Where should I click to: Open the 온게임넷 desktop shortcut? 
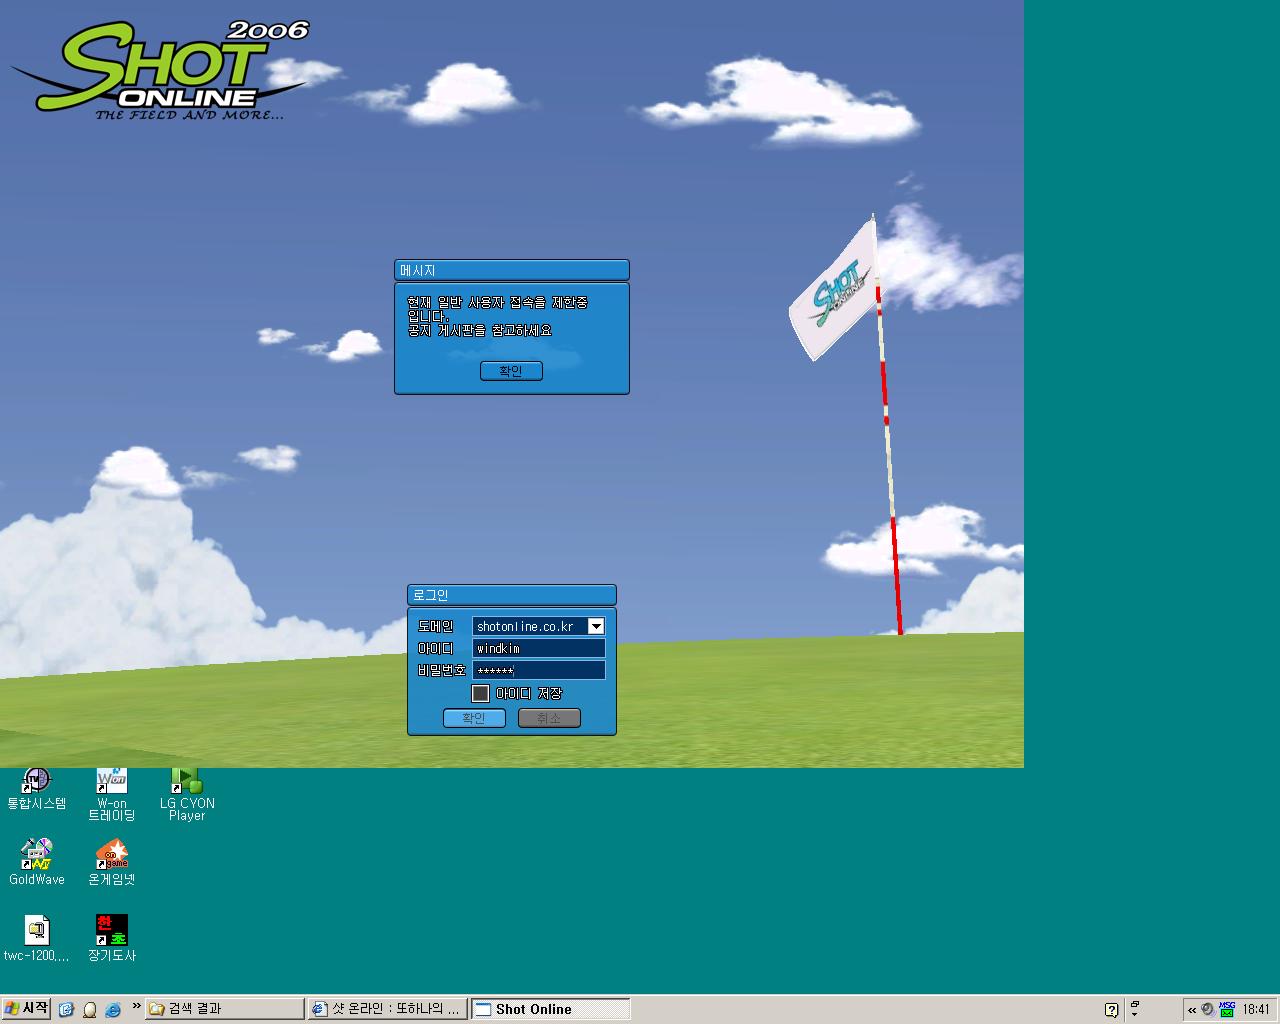[111, 862]
